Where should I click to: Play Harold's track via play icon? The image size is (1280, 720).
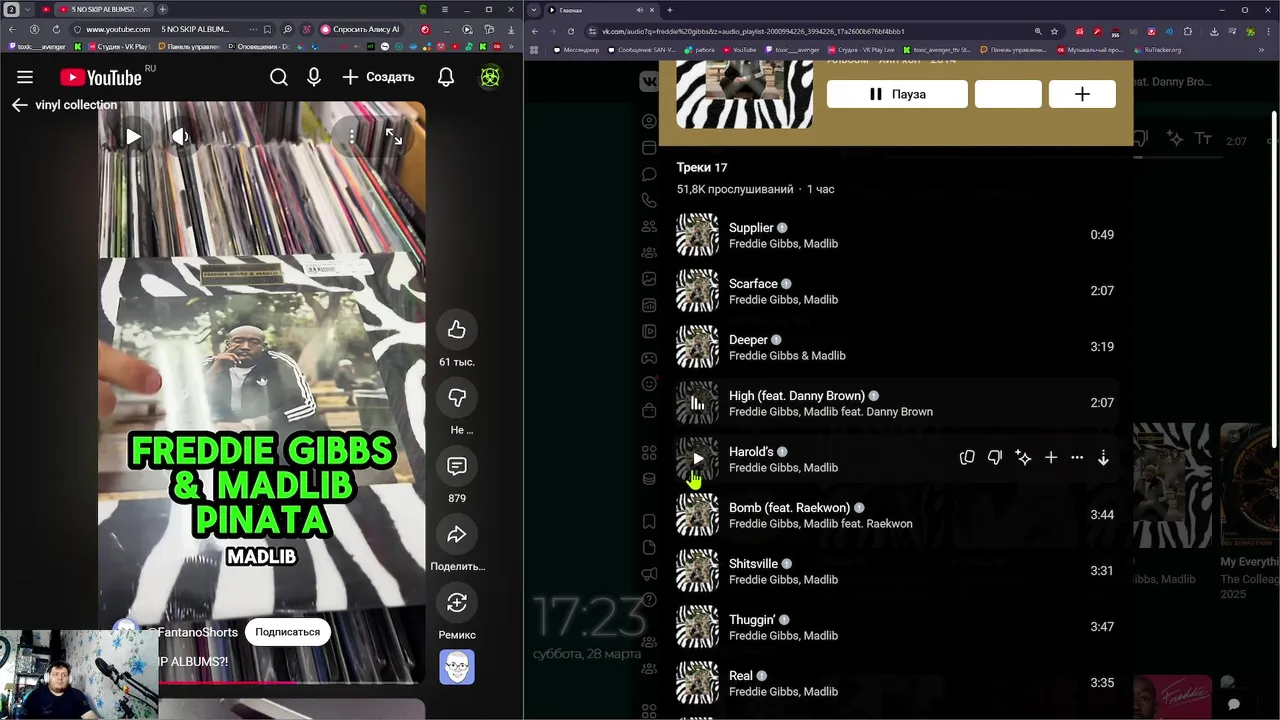(697, 459)
